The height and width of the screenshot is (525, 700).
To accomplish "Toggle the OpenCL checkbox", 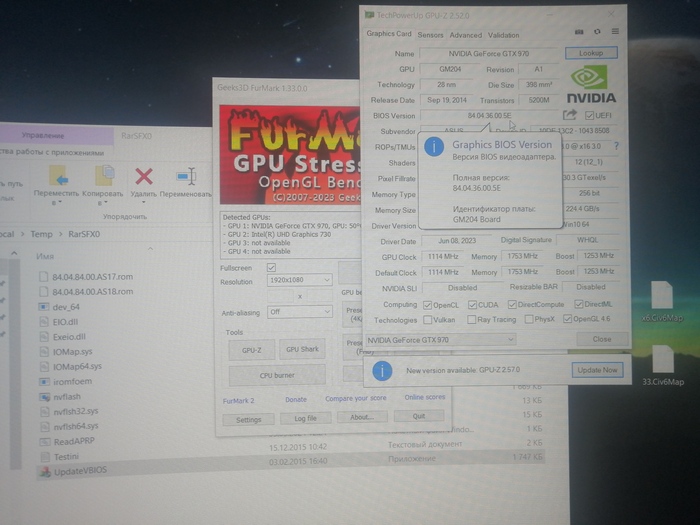I will coord(427,305).
